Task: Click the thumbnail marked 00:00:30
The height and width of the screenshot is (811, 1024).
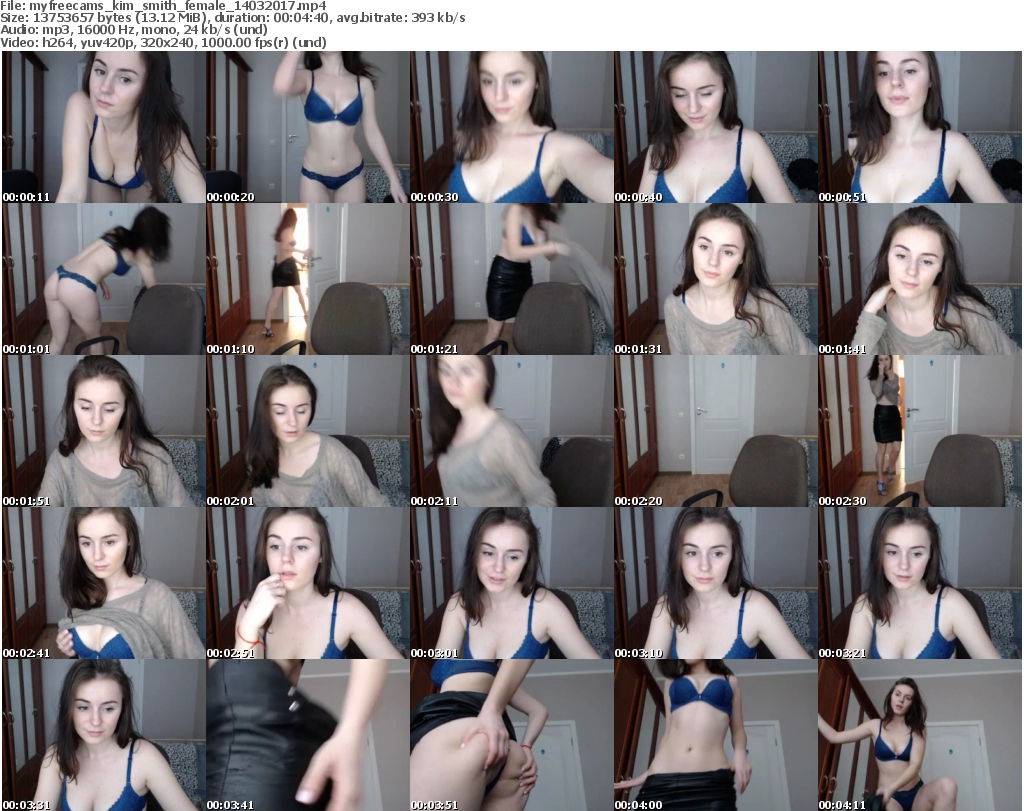Action: click(x=512, y=127)
